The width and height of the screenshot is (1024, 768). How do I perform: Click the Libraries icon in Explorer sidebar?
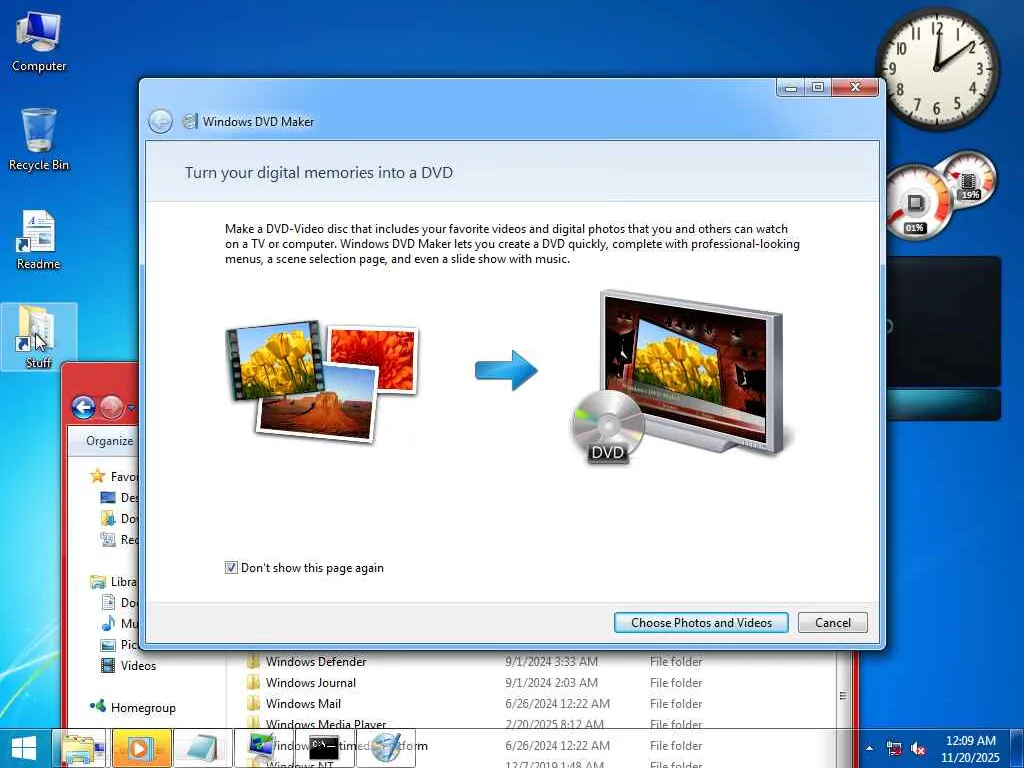pos(98,581)
